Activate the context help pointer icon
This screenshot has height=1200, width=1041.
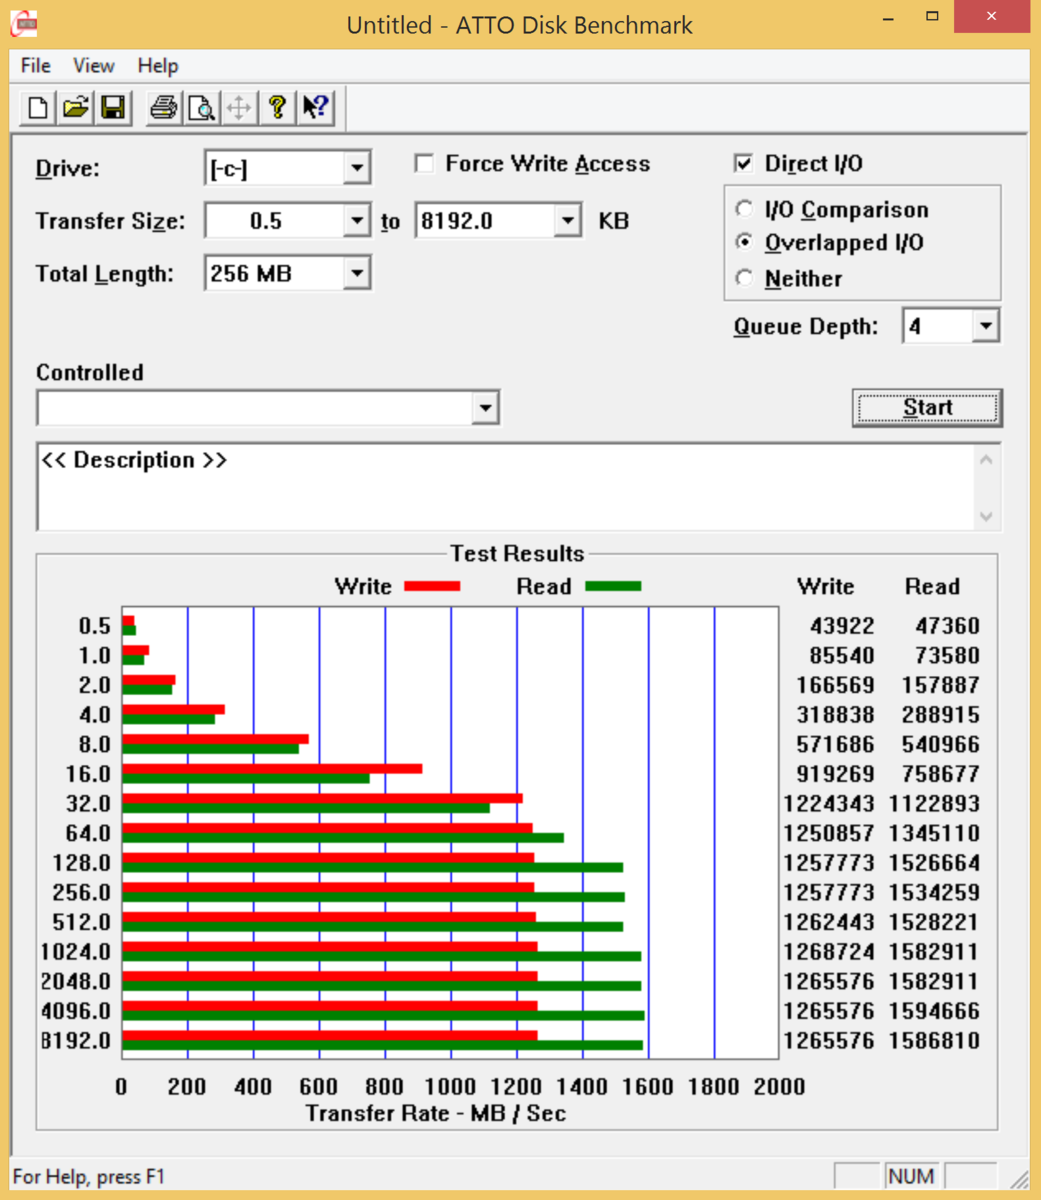click(x=316, y=107)
